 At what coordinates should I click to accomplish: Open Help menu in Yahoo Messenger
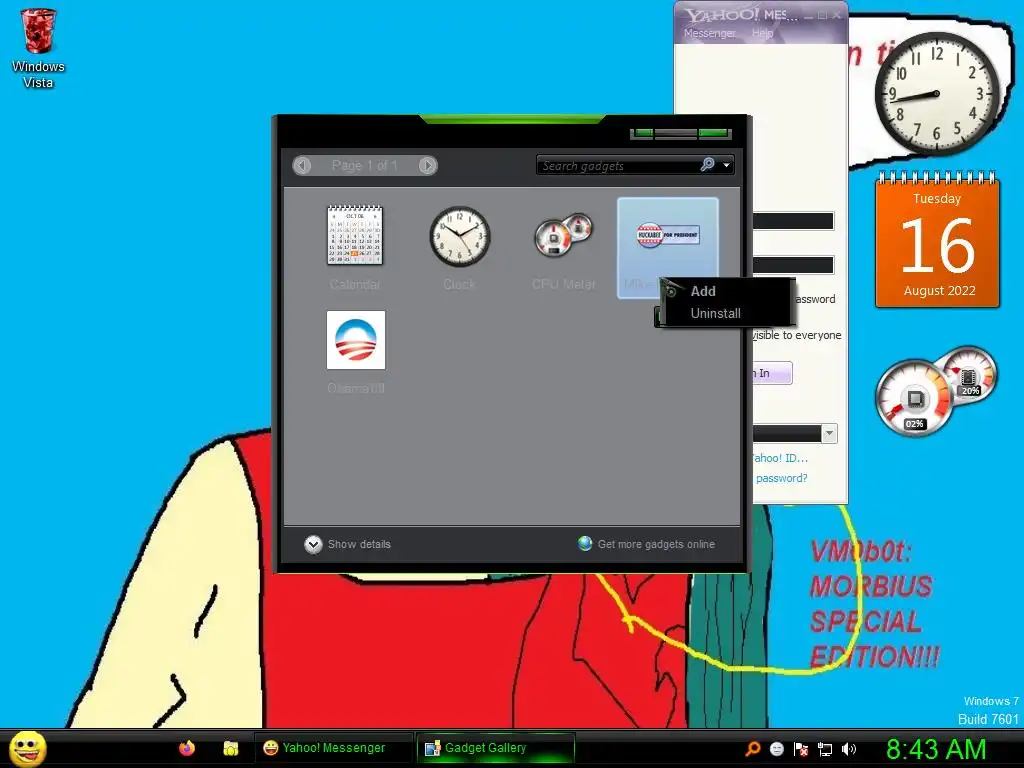point(762,33)
